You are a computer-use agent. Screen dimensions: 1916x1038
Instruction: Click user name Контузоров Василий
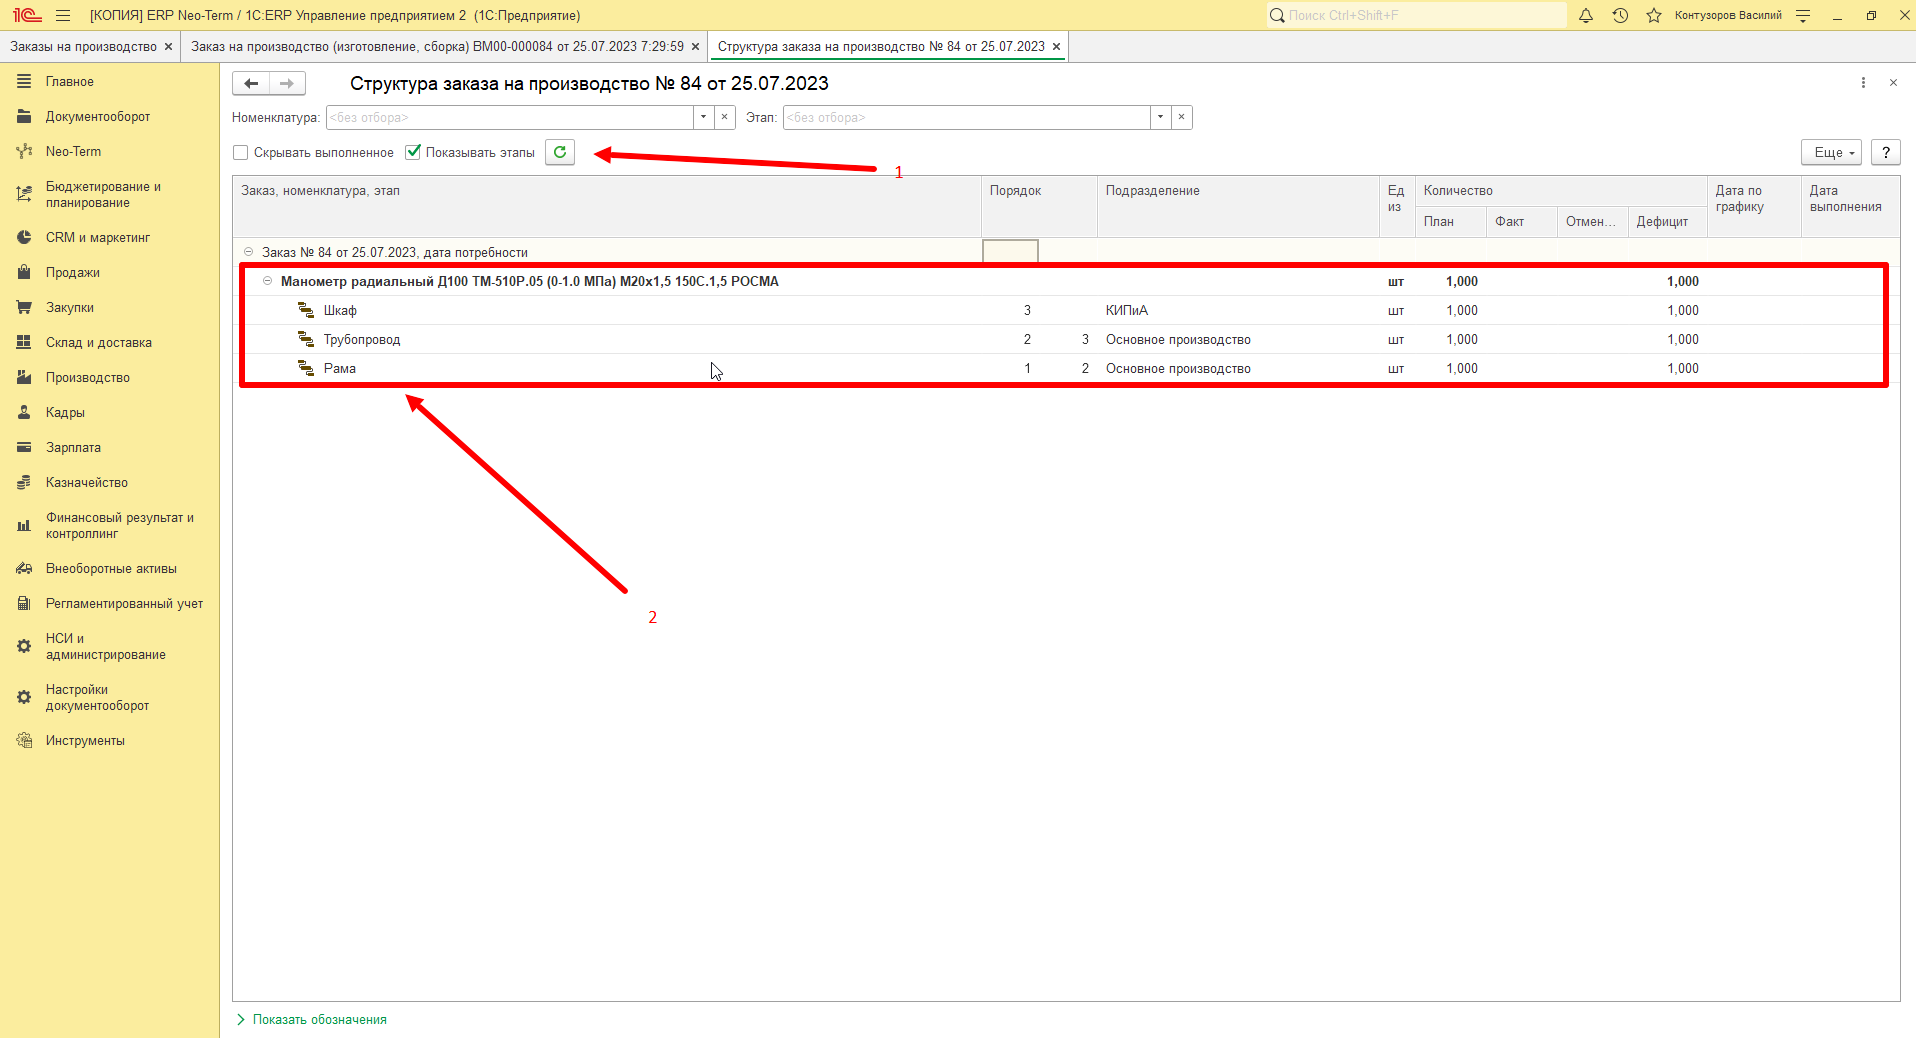pos(1728,15)
